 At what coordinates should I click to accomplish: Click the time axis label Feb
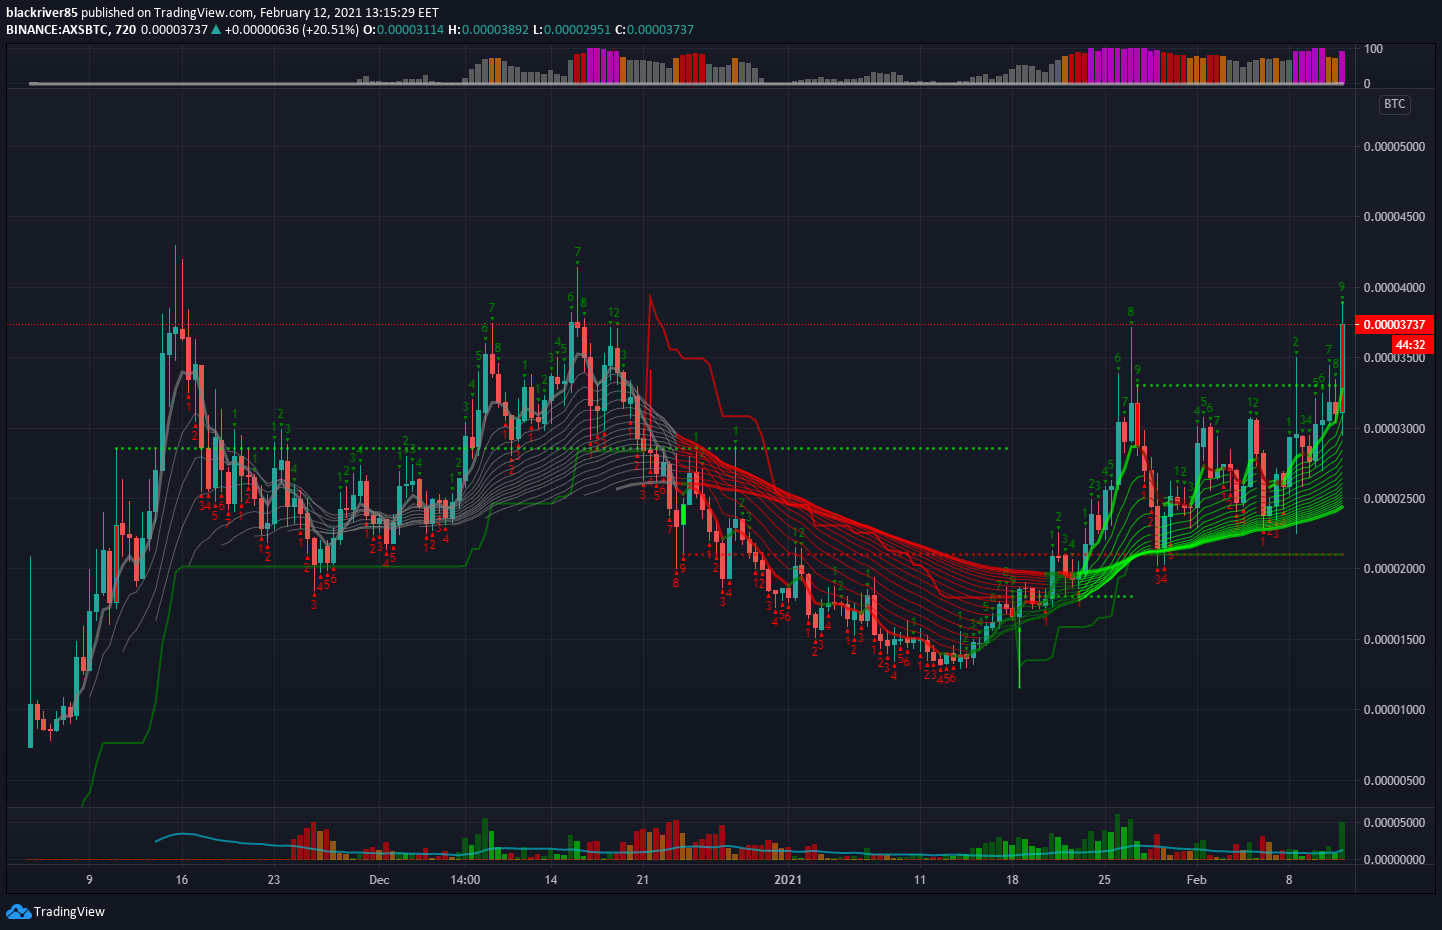pos(1196,880)
